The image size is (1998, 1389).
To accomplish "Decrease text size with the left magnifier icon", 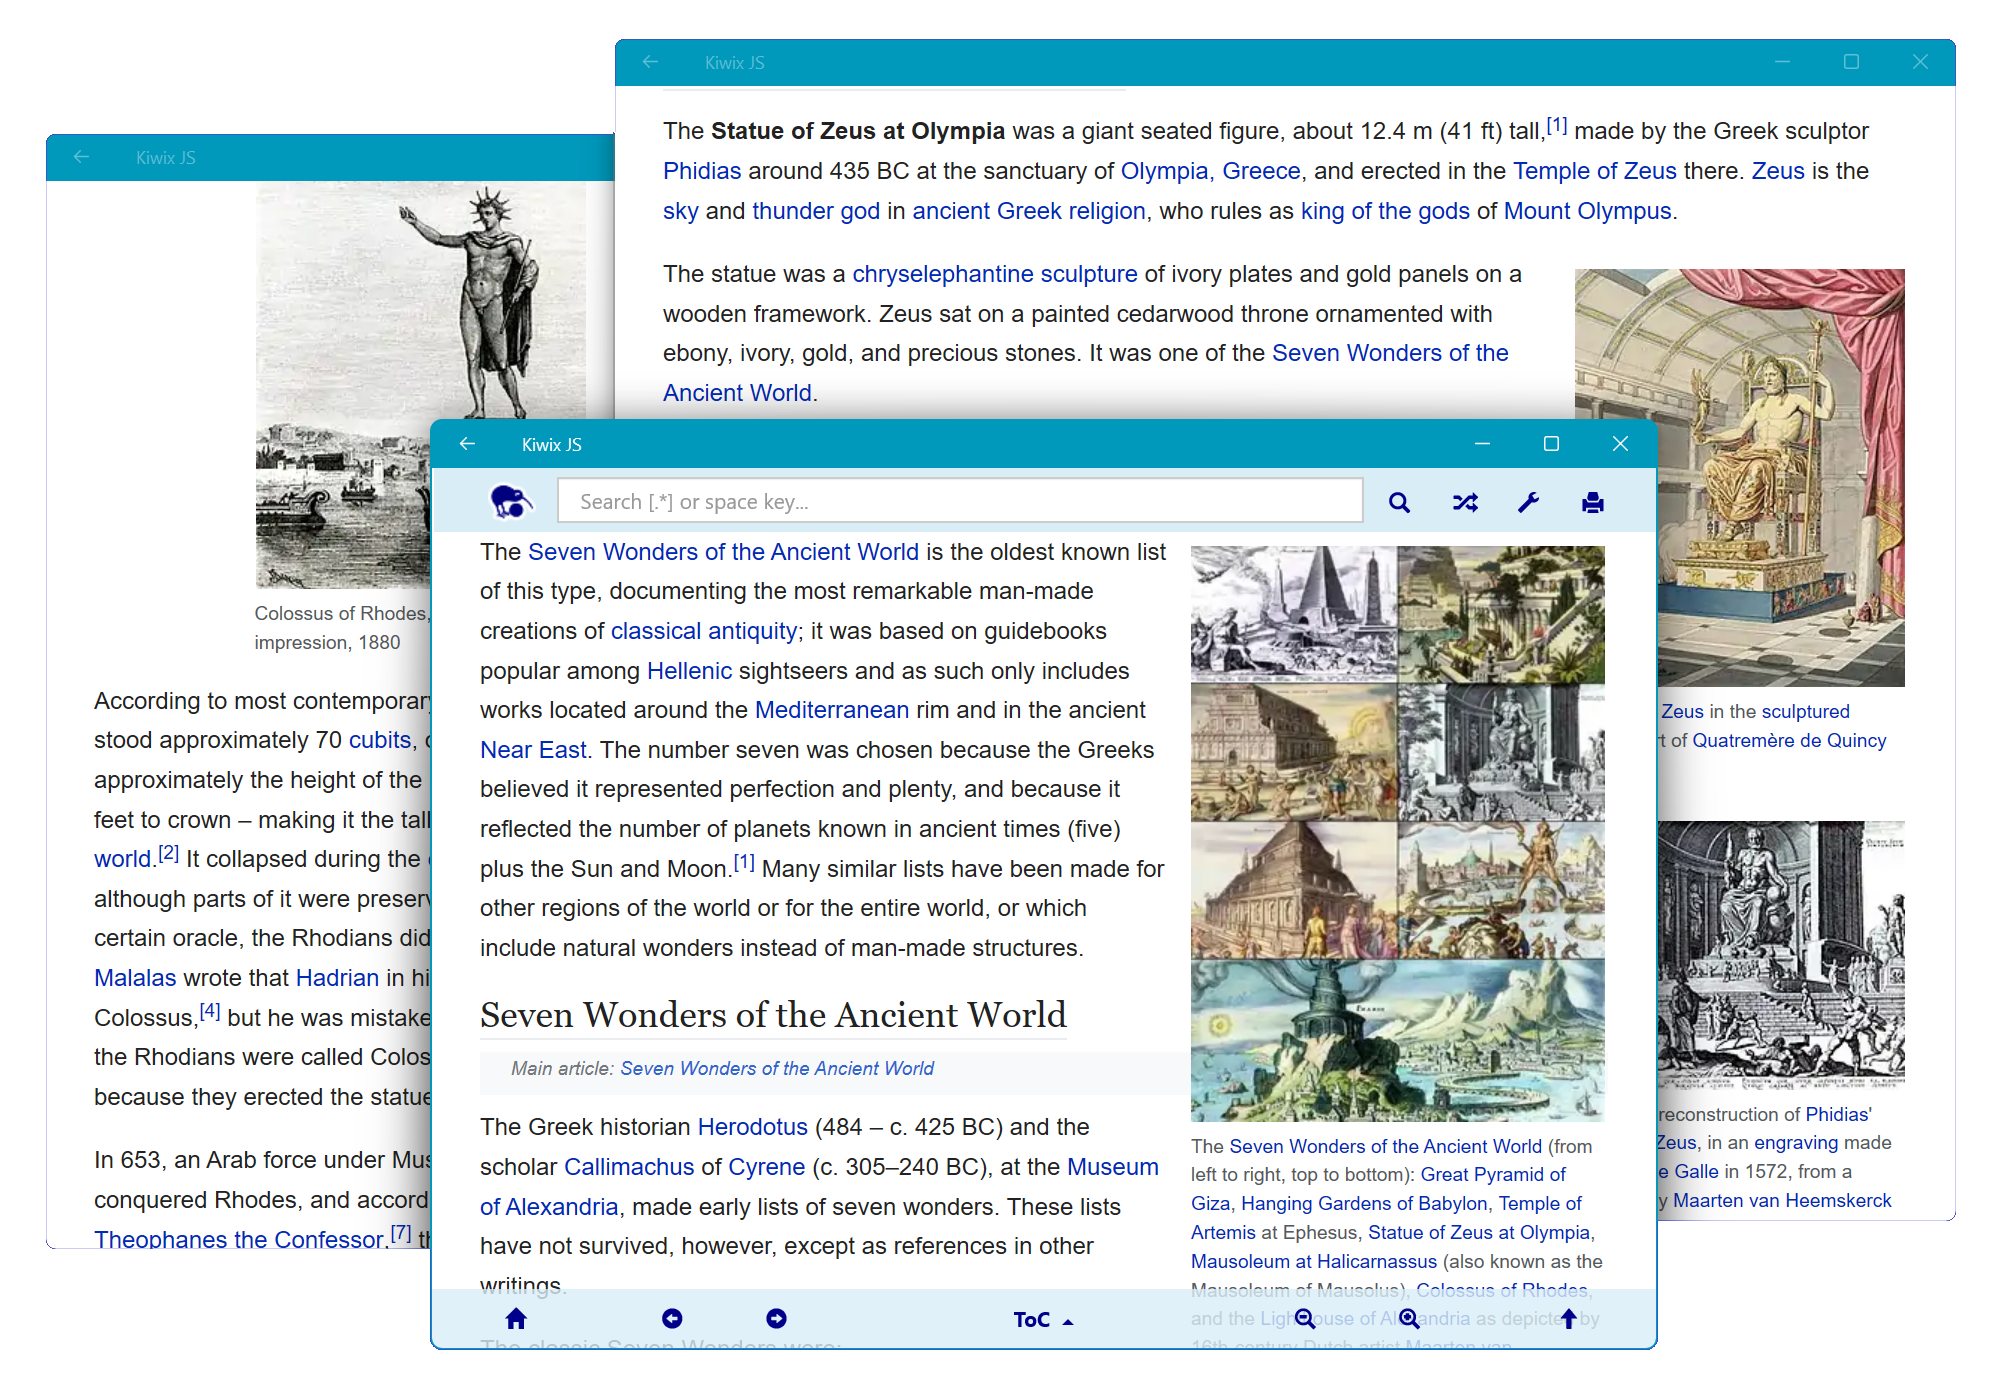I will [1304, 1319].
